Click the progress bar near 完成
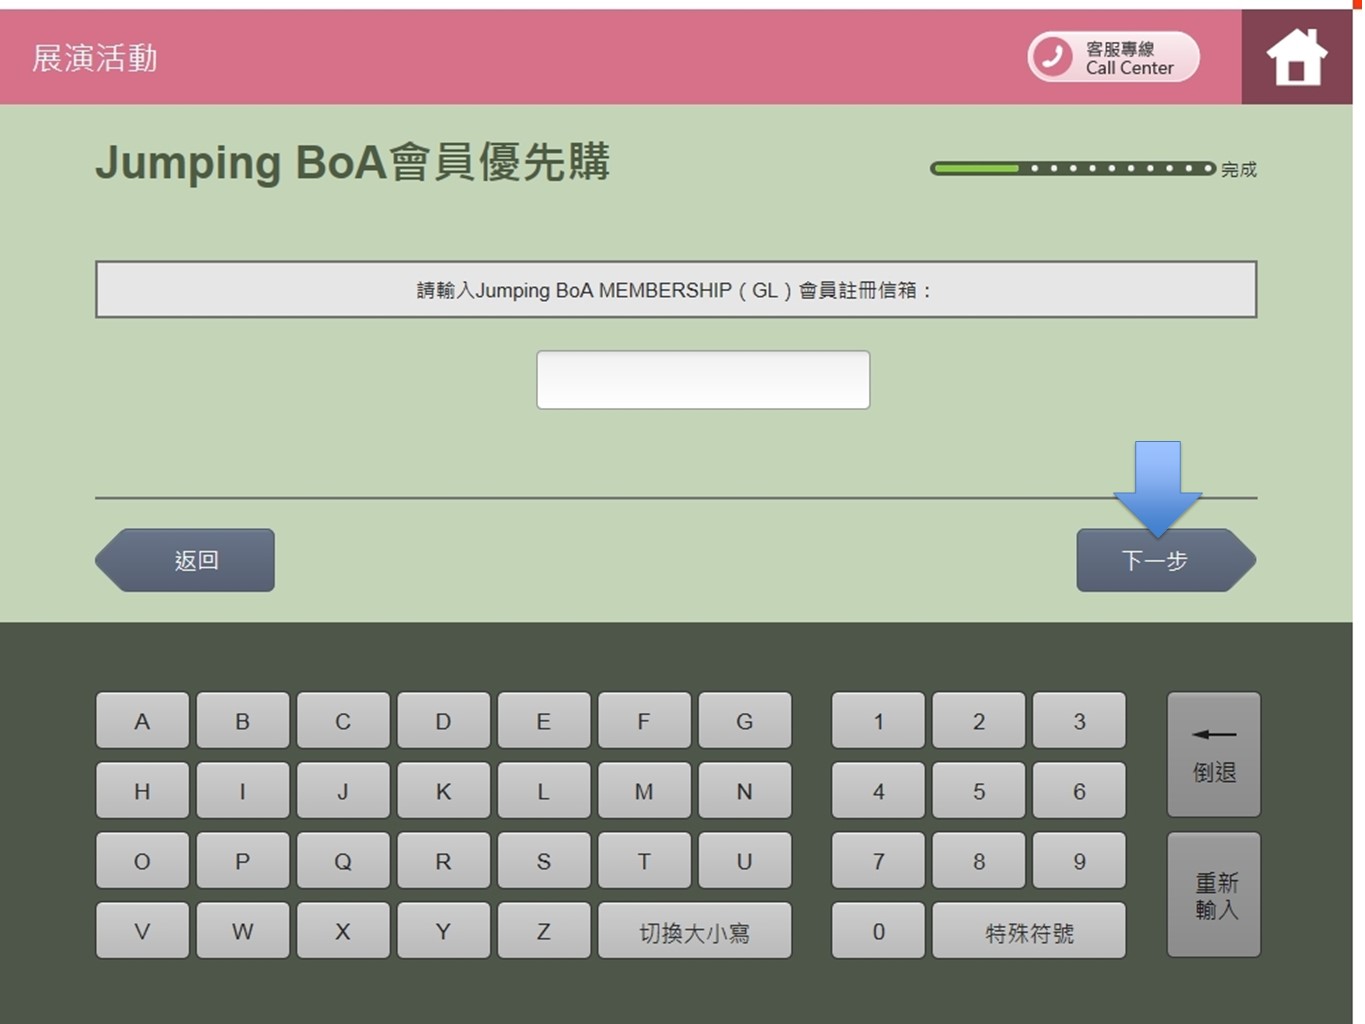1365x1024 pixels. pos(1073,168)
